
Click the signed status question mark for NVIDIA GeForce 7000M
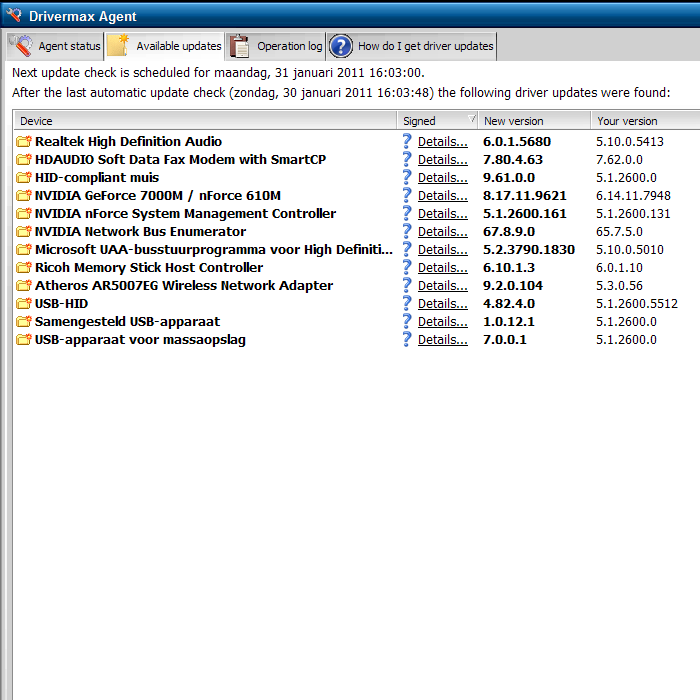(407, 195)
